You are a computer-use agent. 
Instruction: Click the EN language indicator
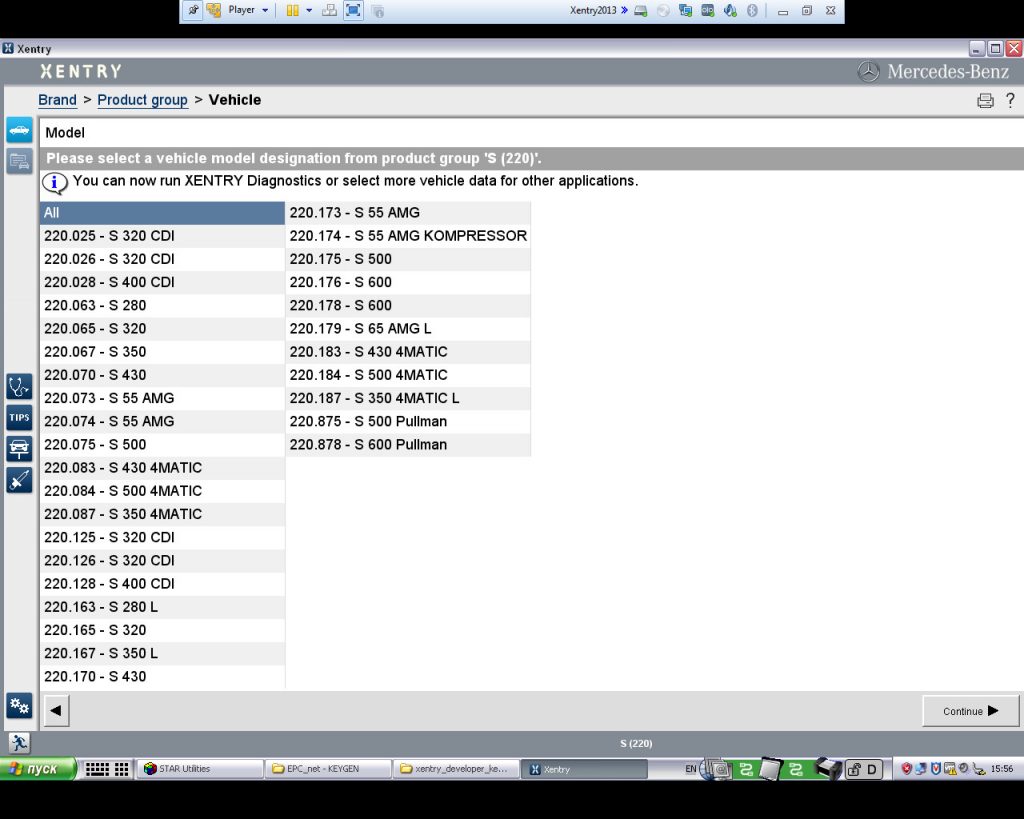tap(690, 769)
